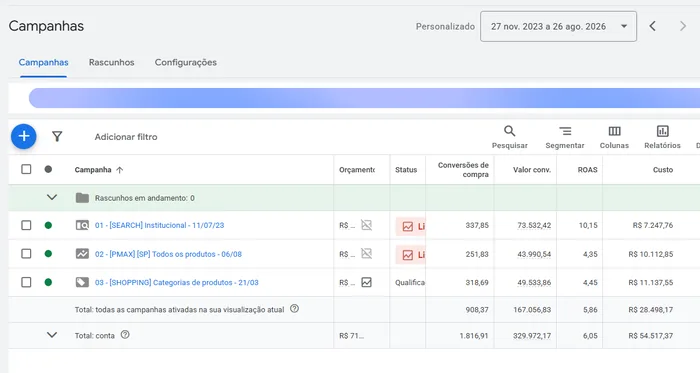Image resolution: width=700 pixels, height=373 pixels.
Task: Click the PMAX campaign type icon
Action: click(x=82, y=254)
